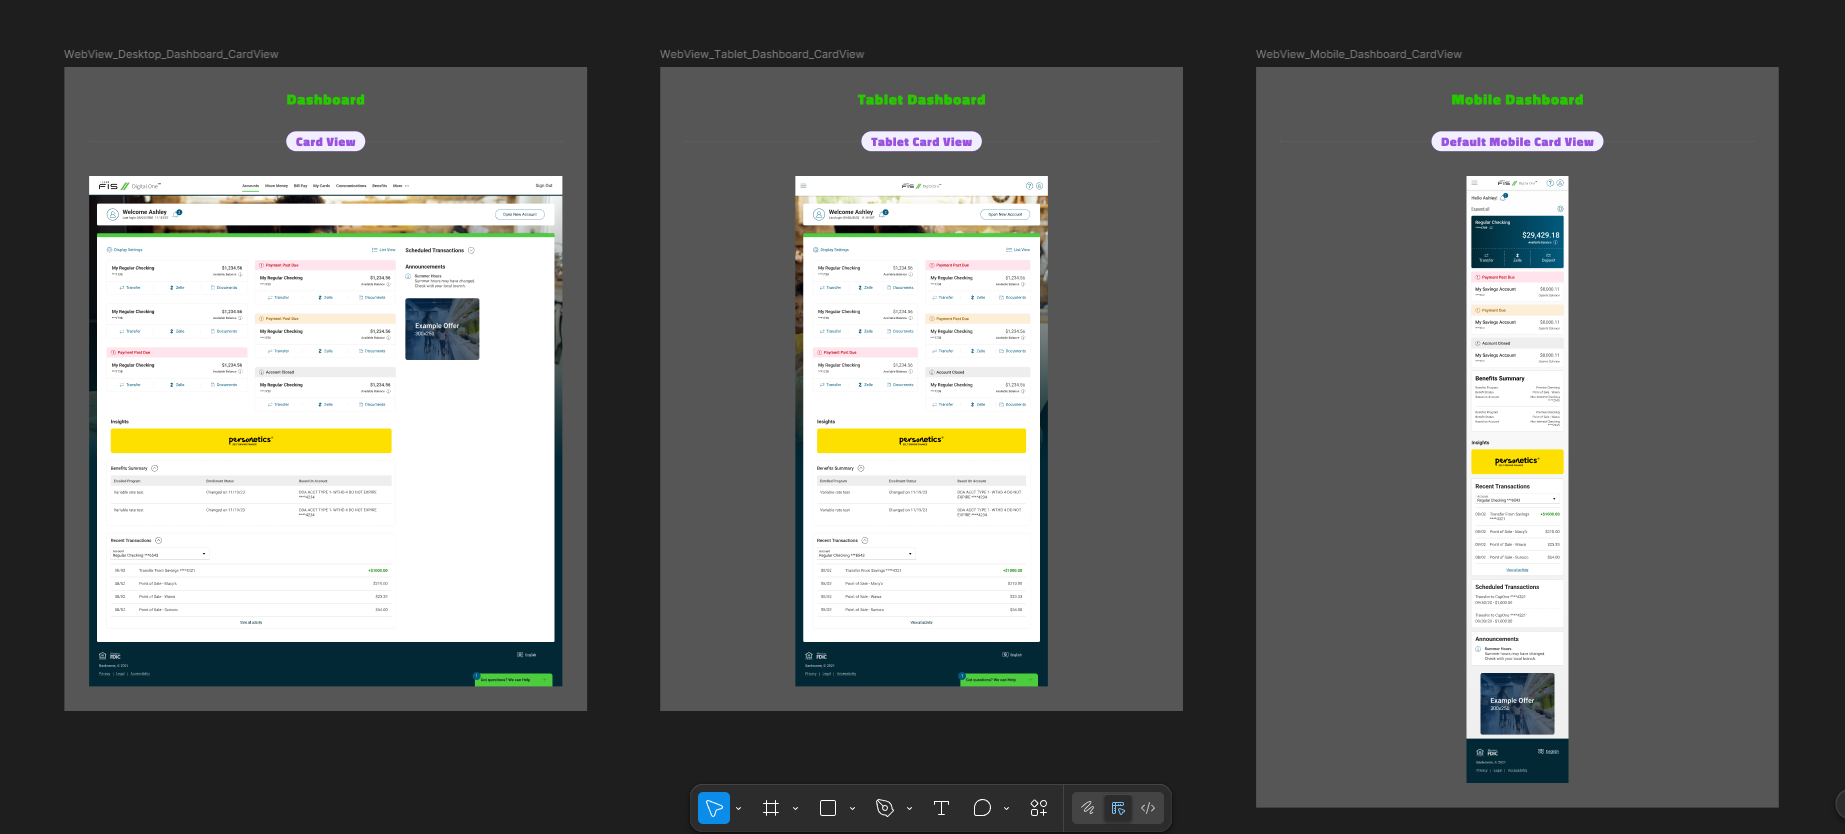Click Scheduled Transactions heading in mobile mockup
1845x834 pixels.
1507,587
